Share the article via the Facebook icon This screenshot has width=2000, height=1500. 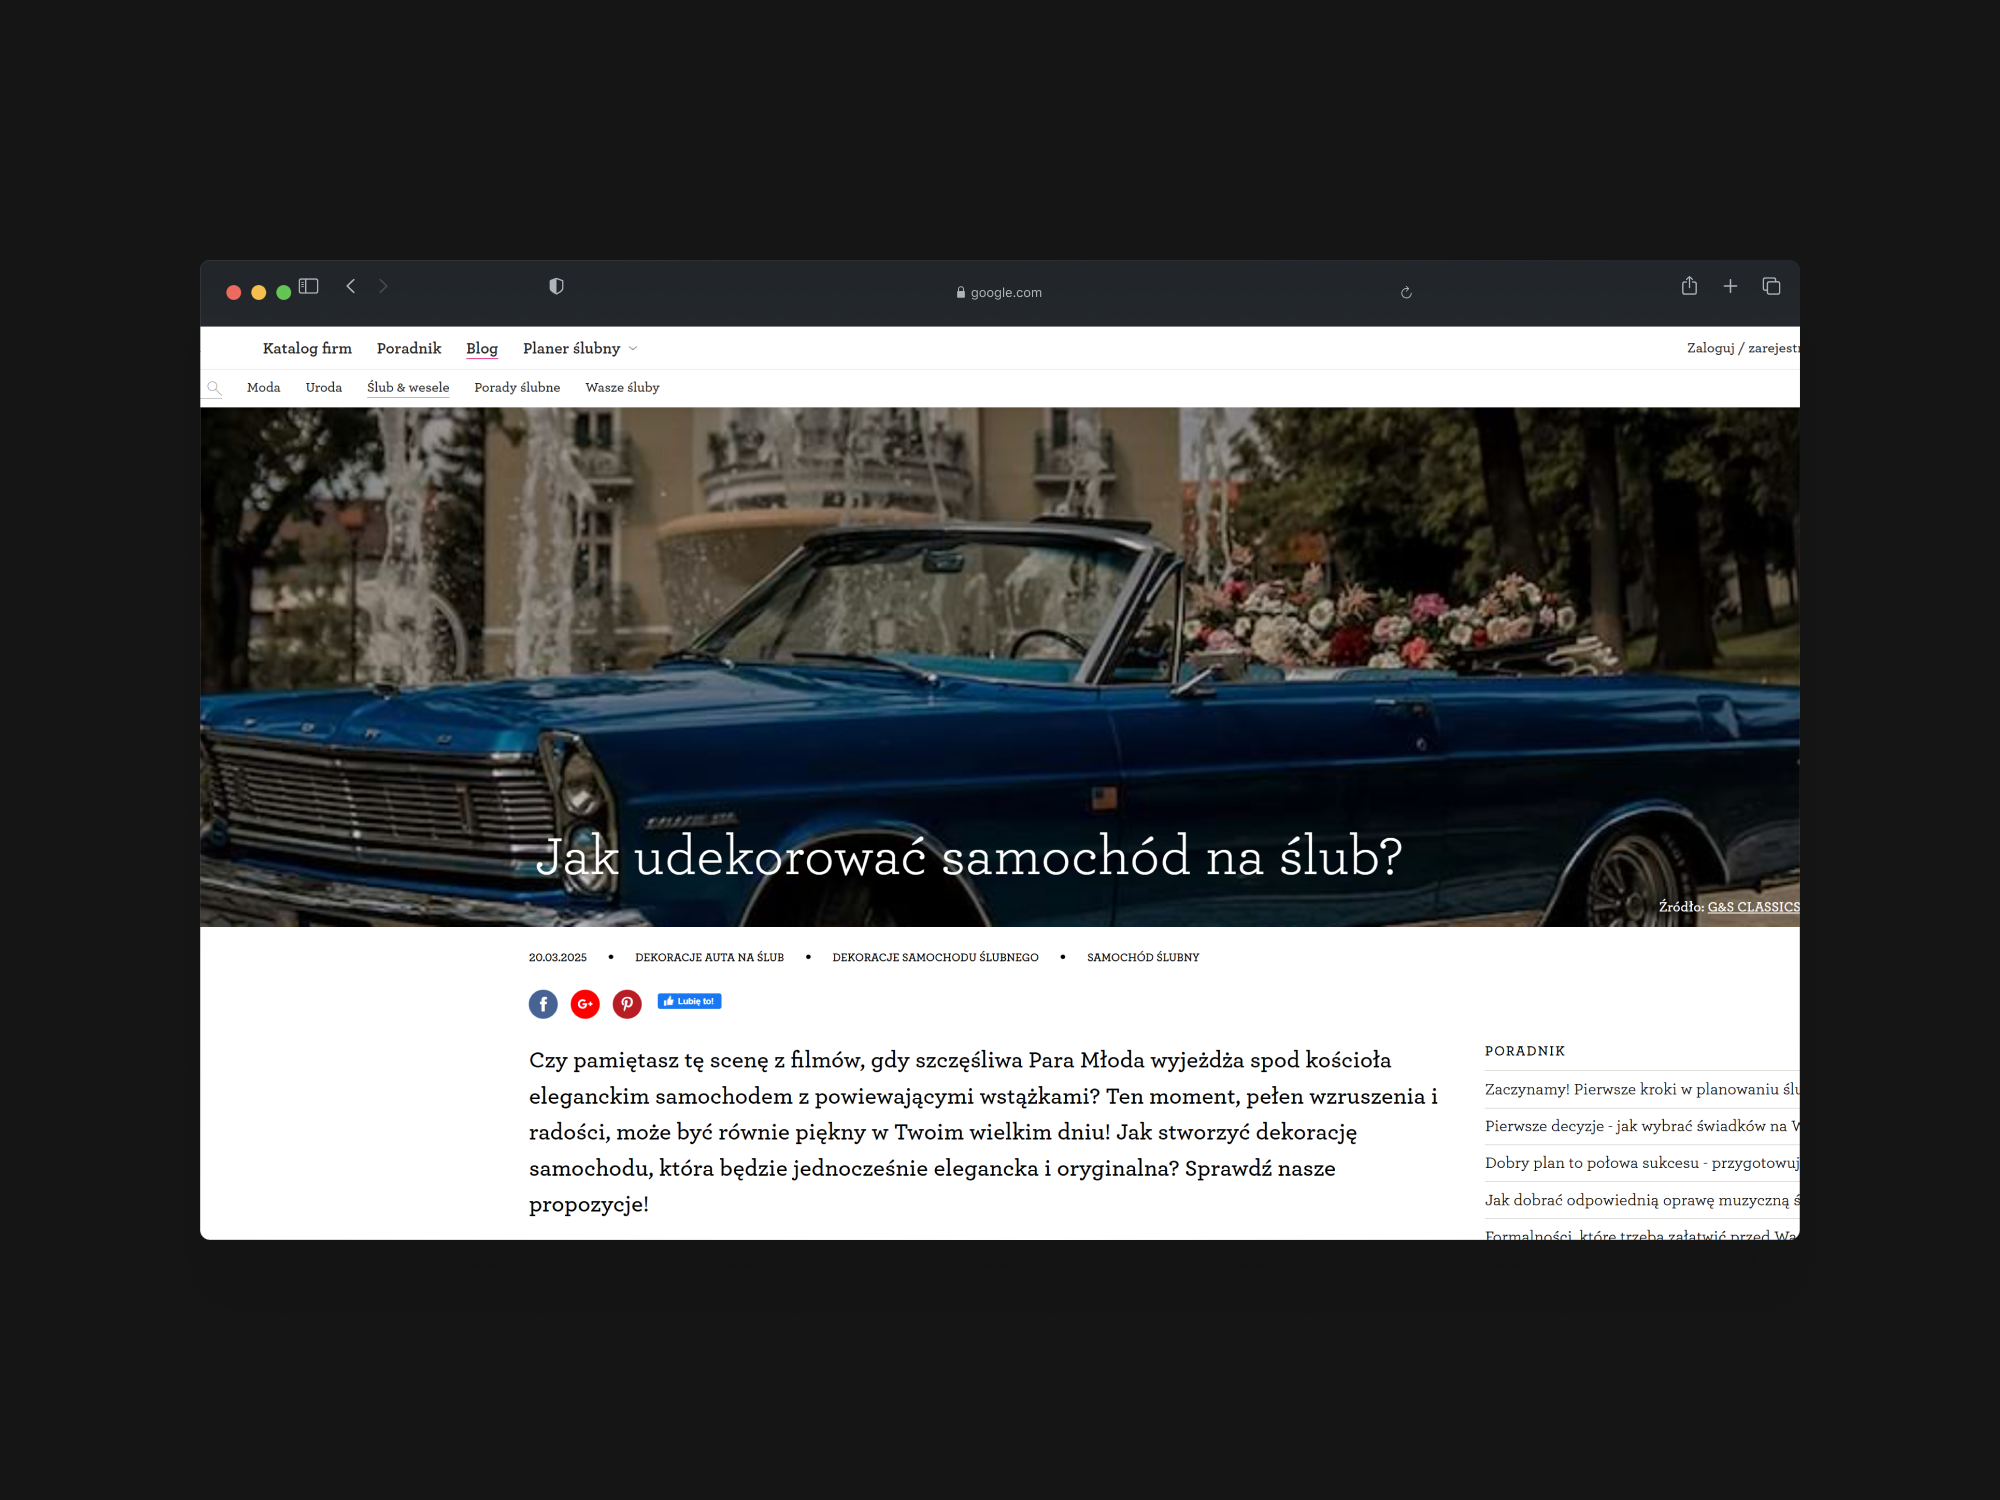(x=543, y=1004)
